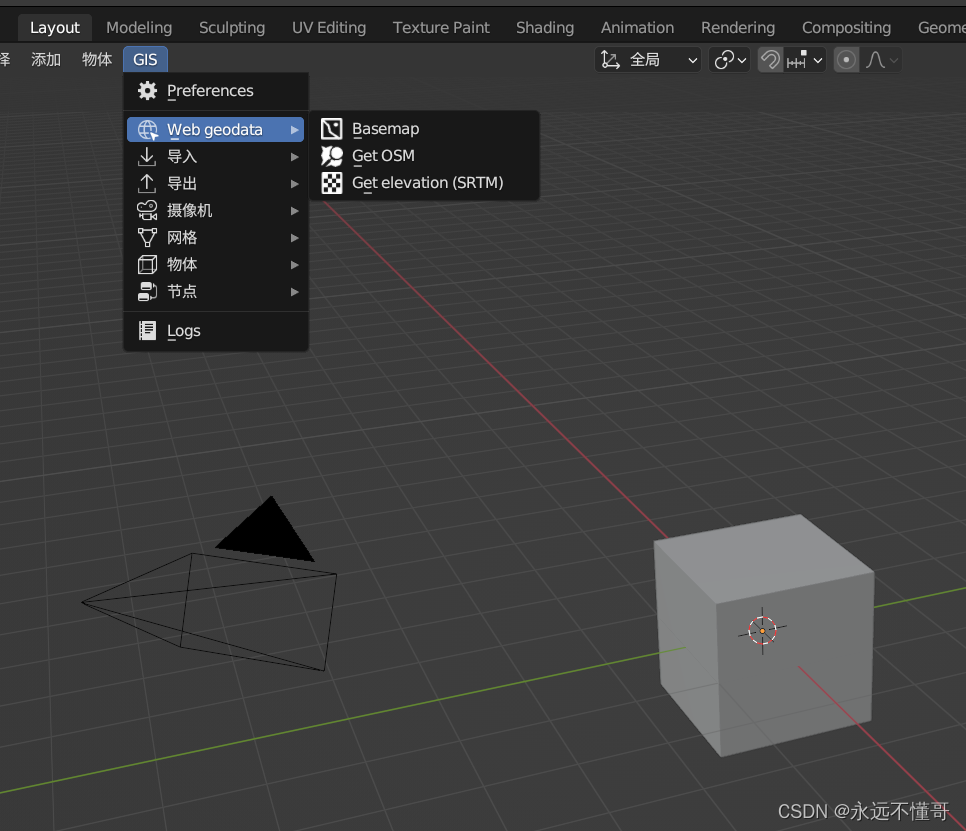Click the mesh icon beside 网格

147,238
